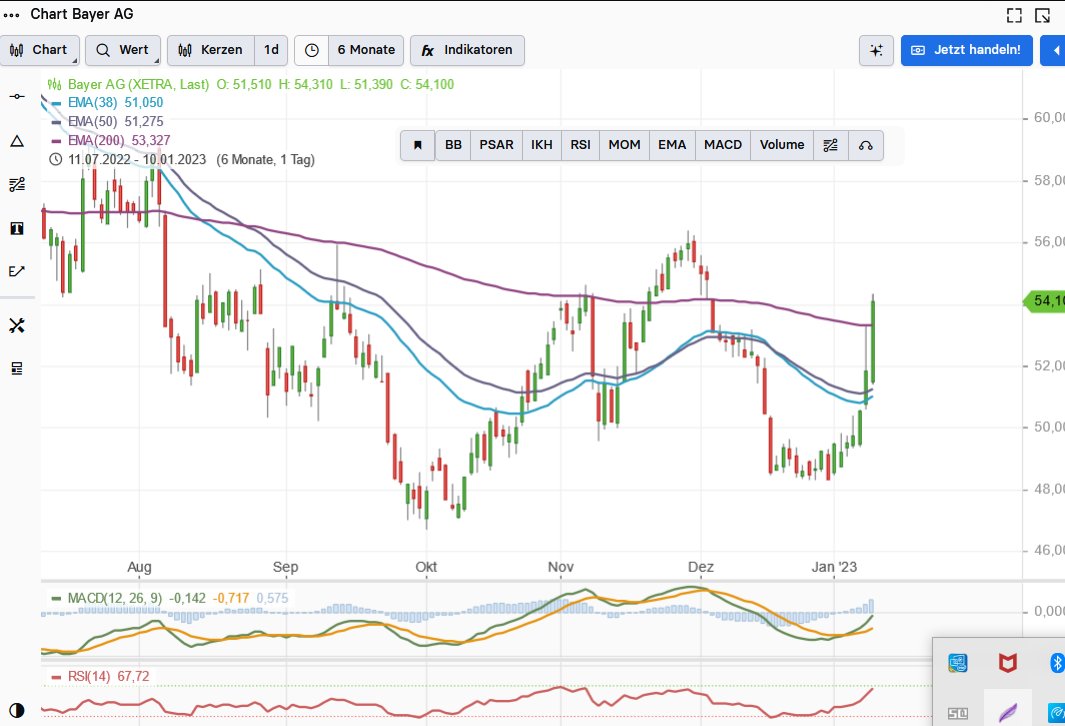
Task: Select the crosshair line tool in sidebar
Action: click(x=17, y=96)
